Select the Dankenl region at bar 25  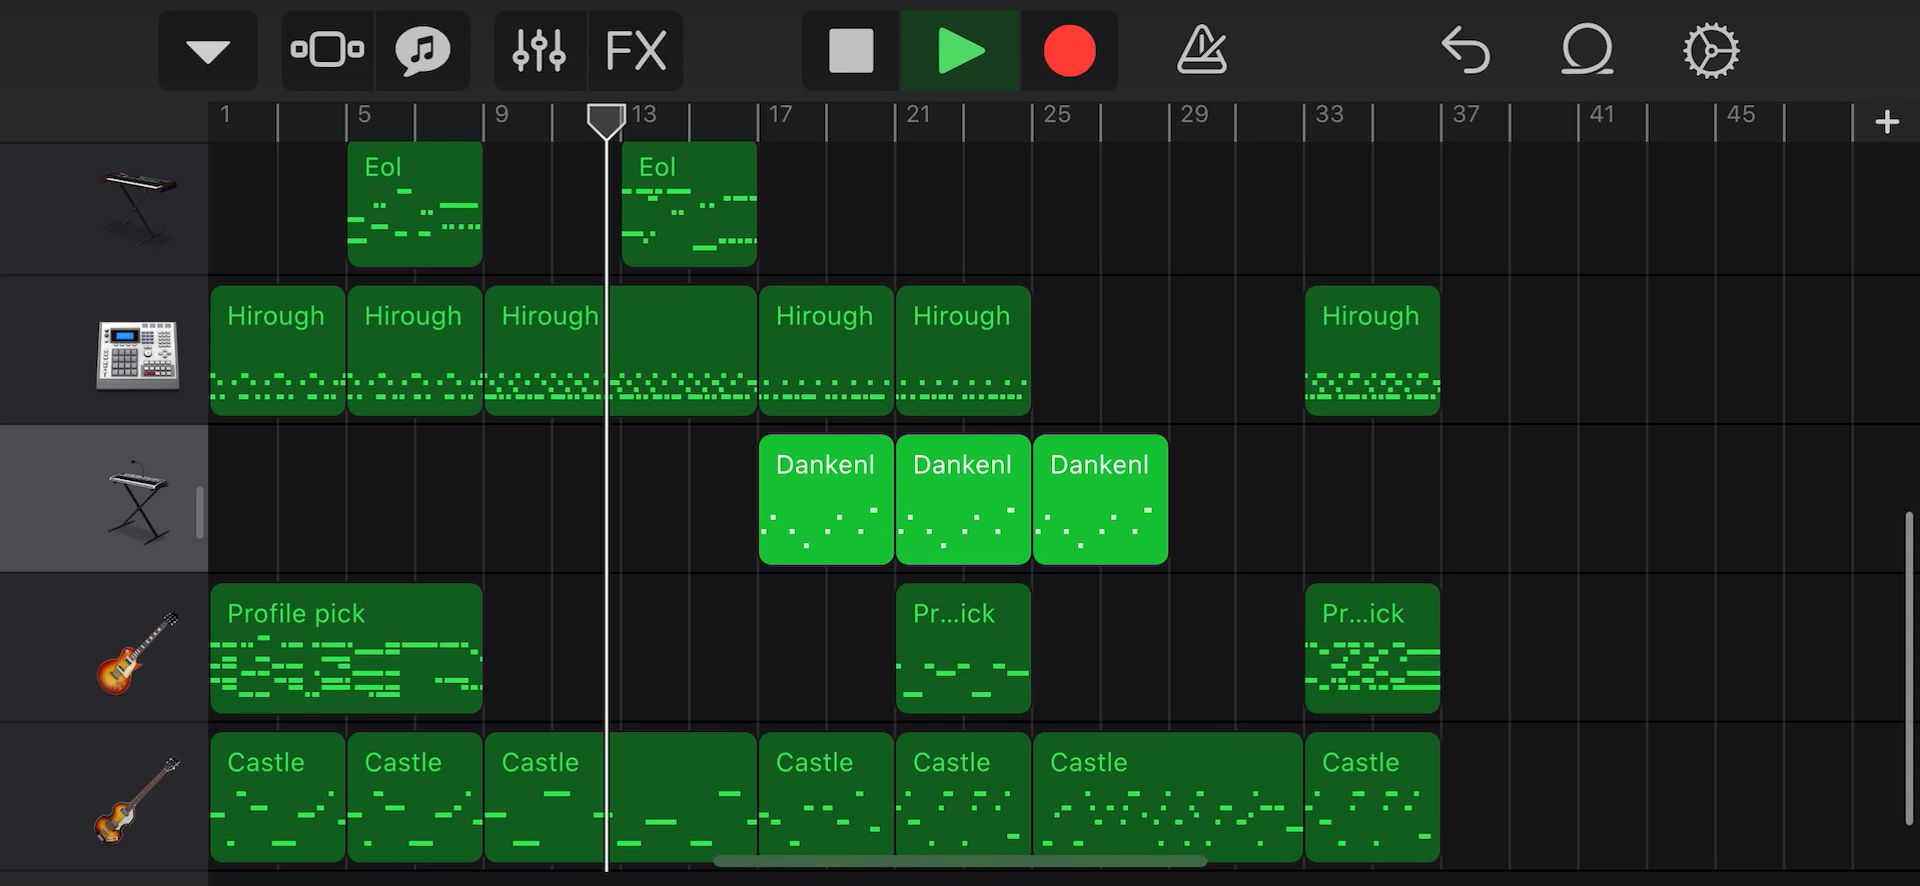1100,500
